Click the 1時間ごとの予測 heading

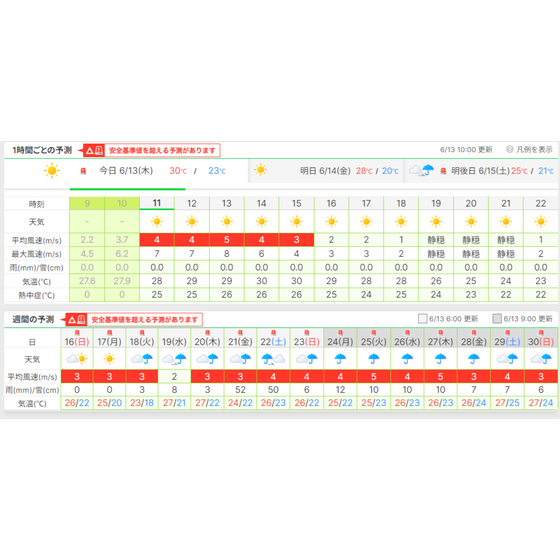coord(42,150)
